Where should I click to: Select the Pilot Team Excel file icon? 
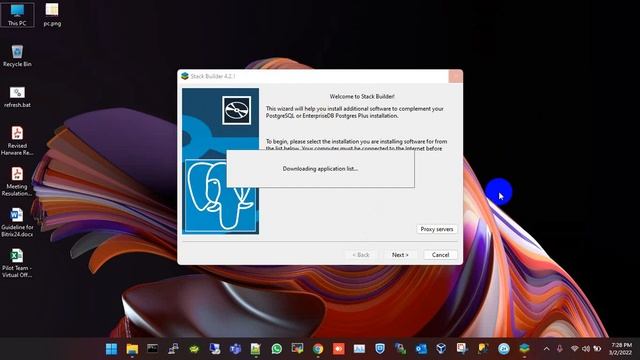17,263
